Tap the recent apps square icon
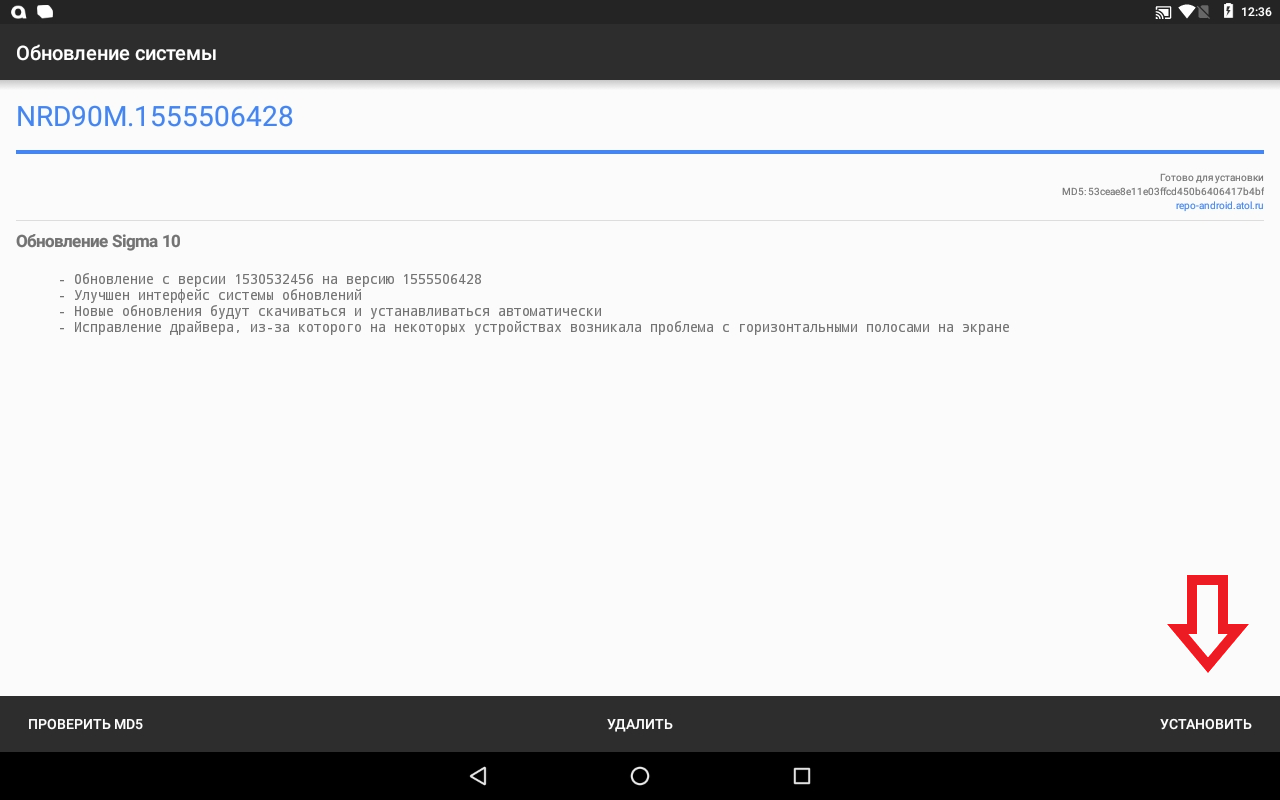This screenshot has height=800, width=1280. tap(801, 775)
